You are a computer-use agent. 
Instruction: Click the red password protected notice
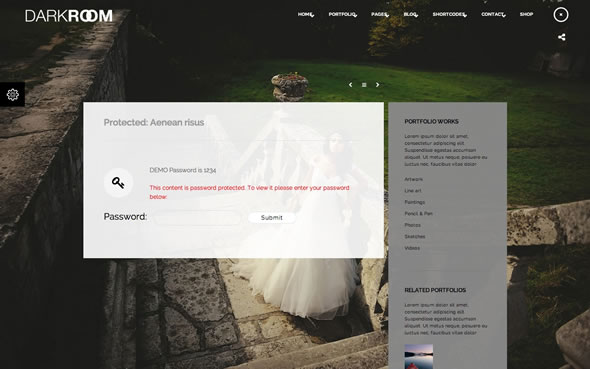[249, 192]
